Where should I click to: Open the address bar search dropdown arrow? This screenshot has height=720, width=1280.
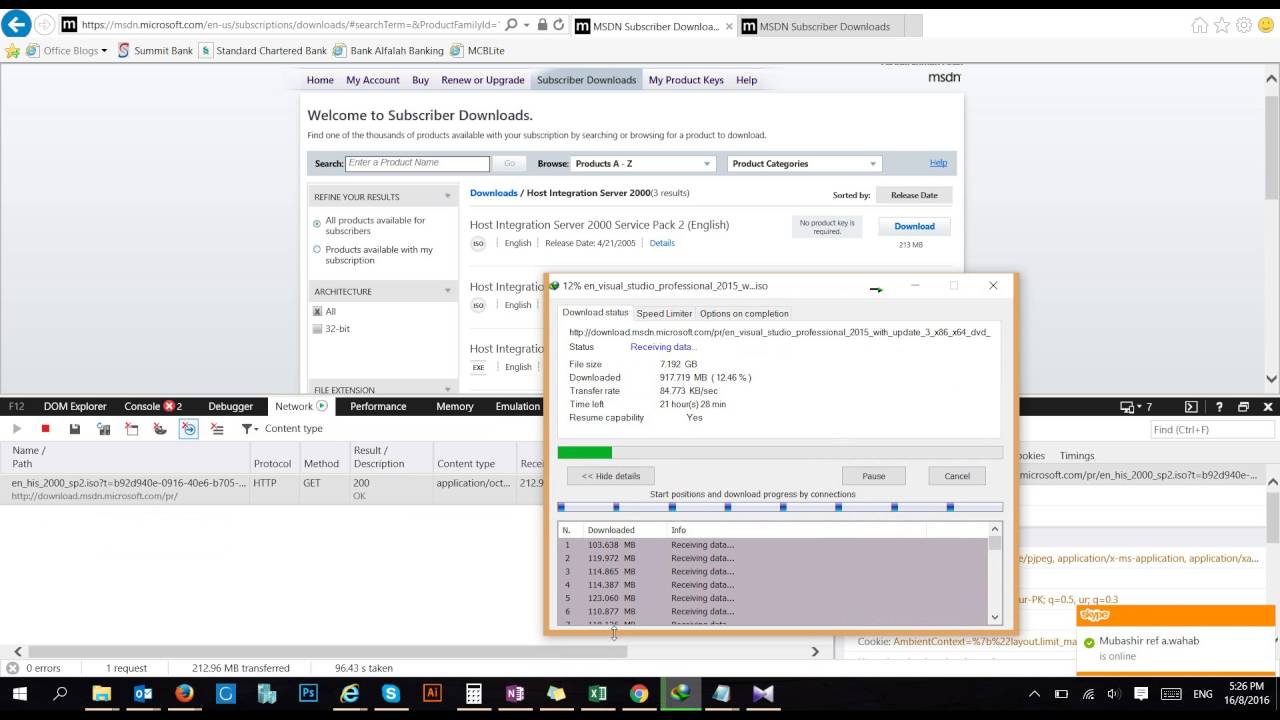coord(526,25)
